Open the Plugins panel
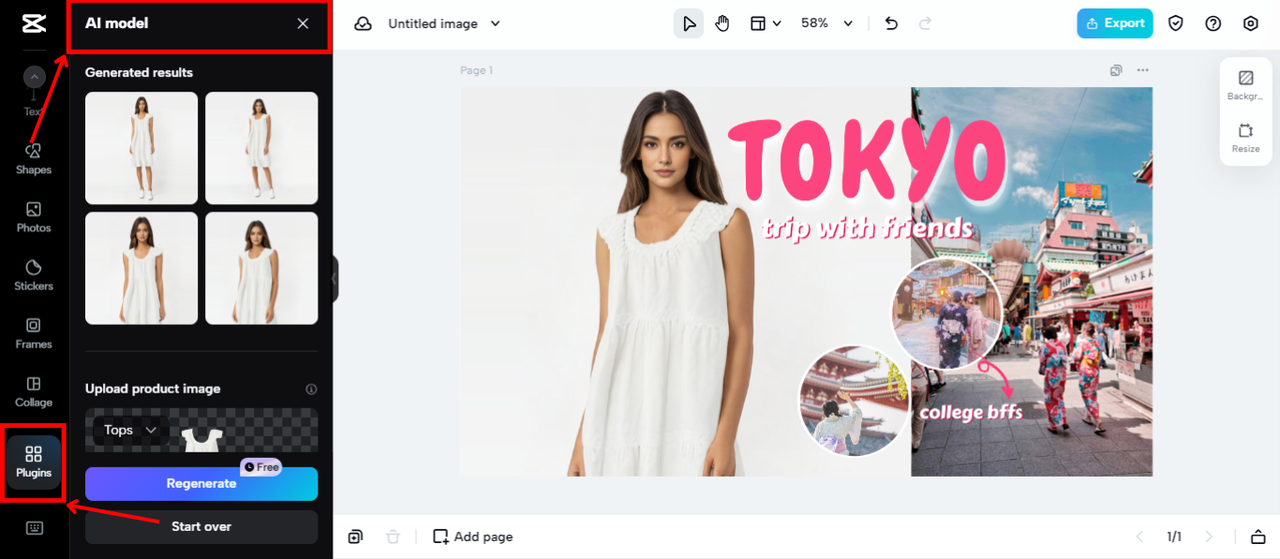 (34, 462)
